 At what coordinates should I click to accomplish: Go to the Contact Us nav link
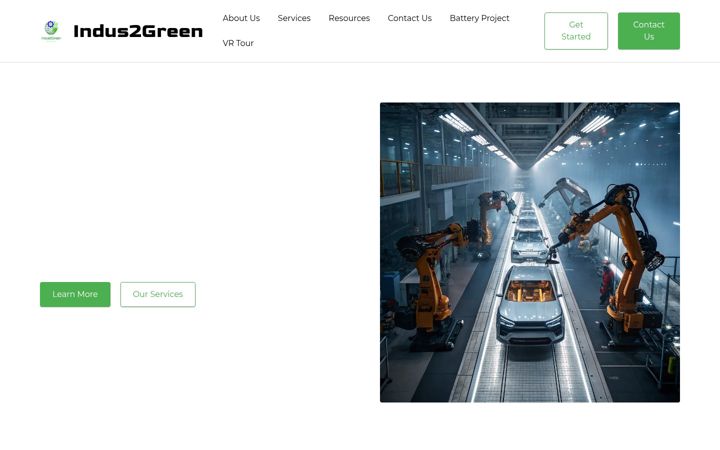click(x=410, y=18)
